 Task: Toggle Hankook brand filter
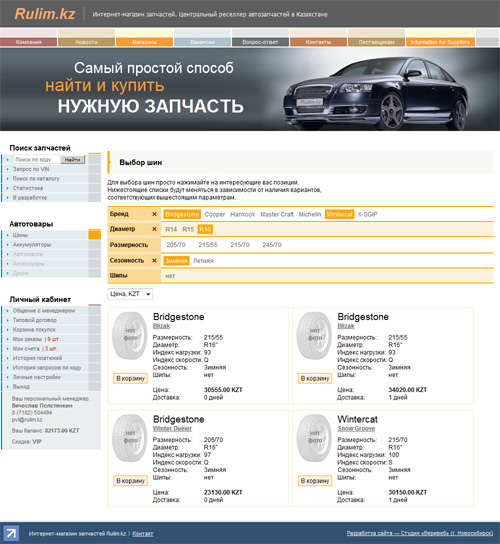point(243,214)
